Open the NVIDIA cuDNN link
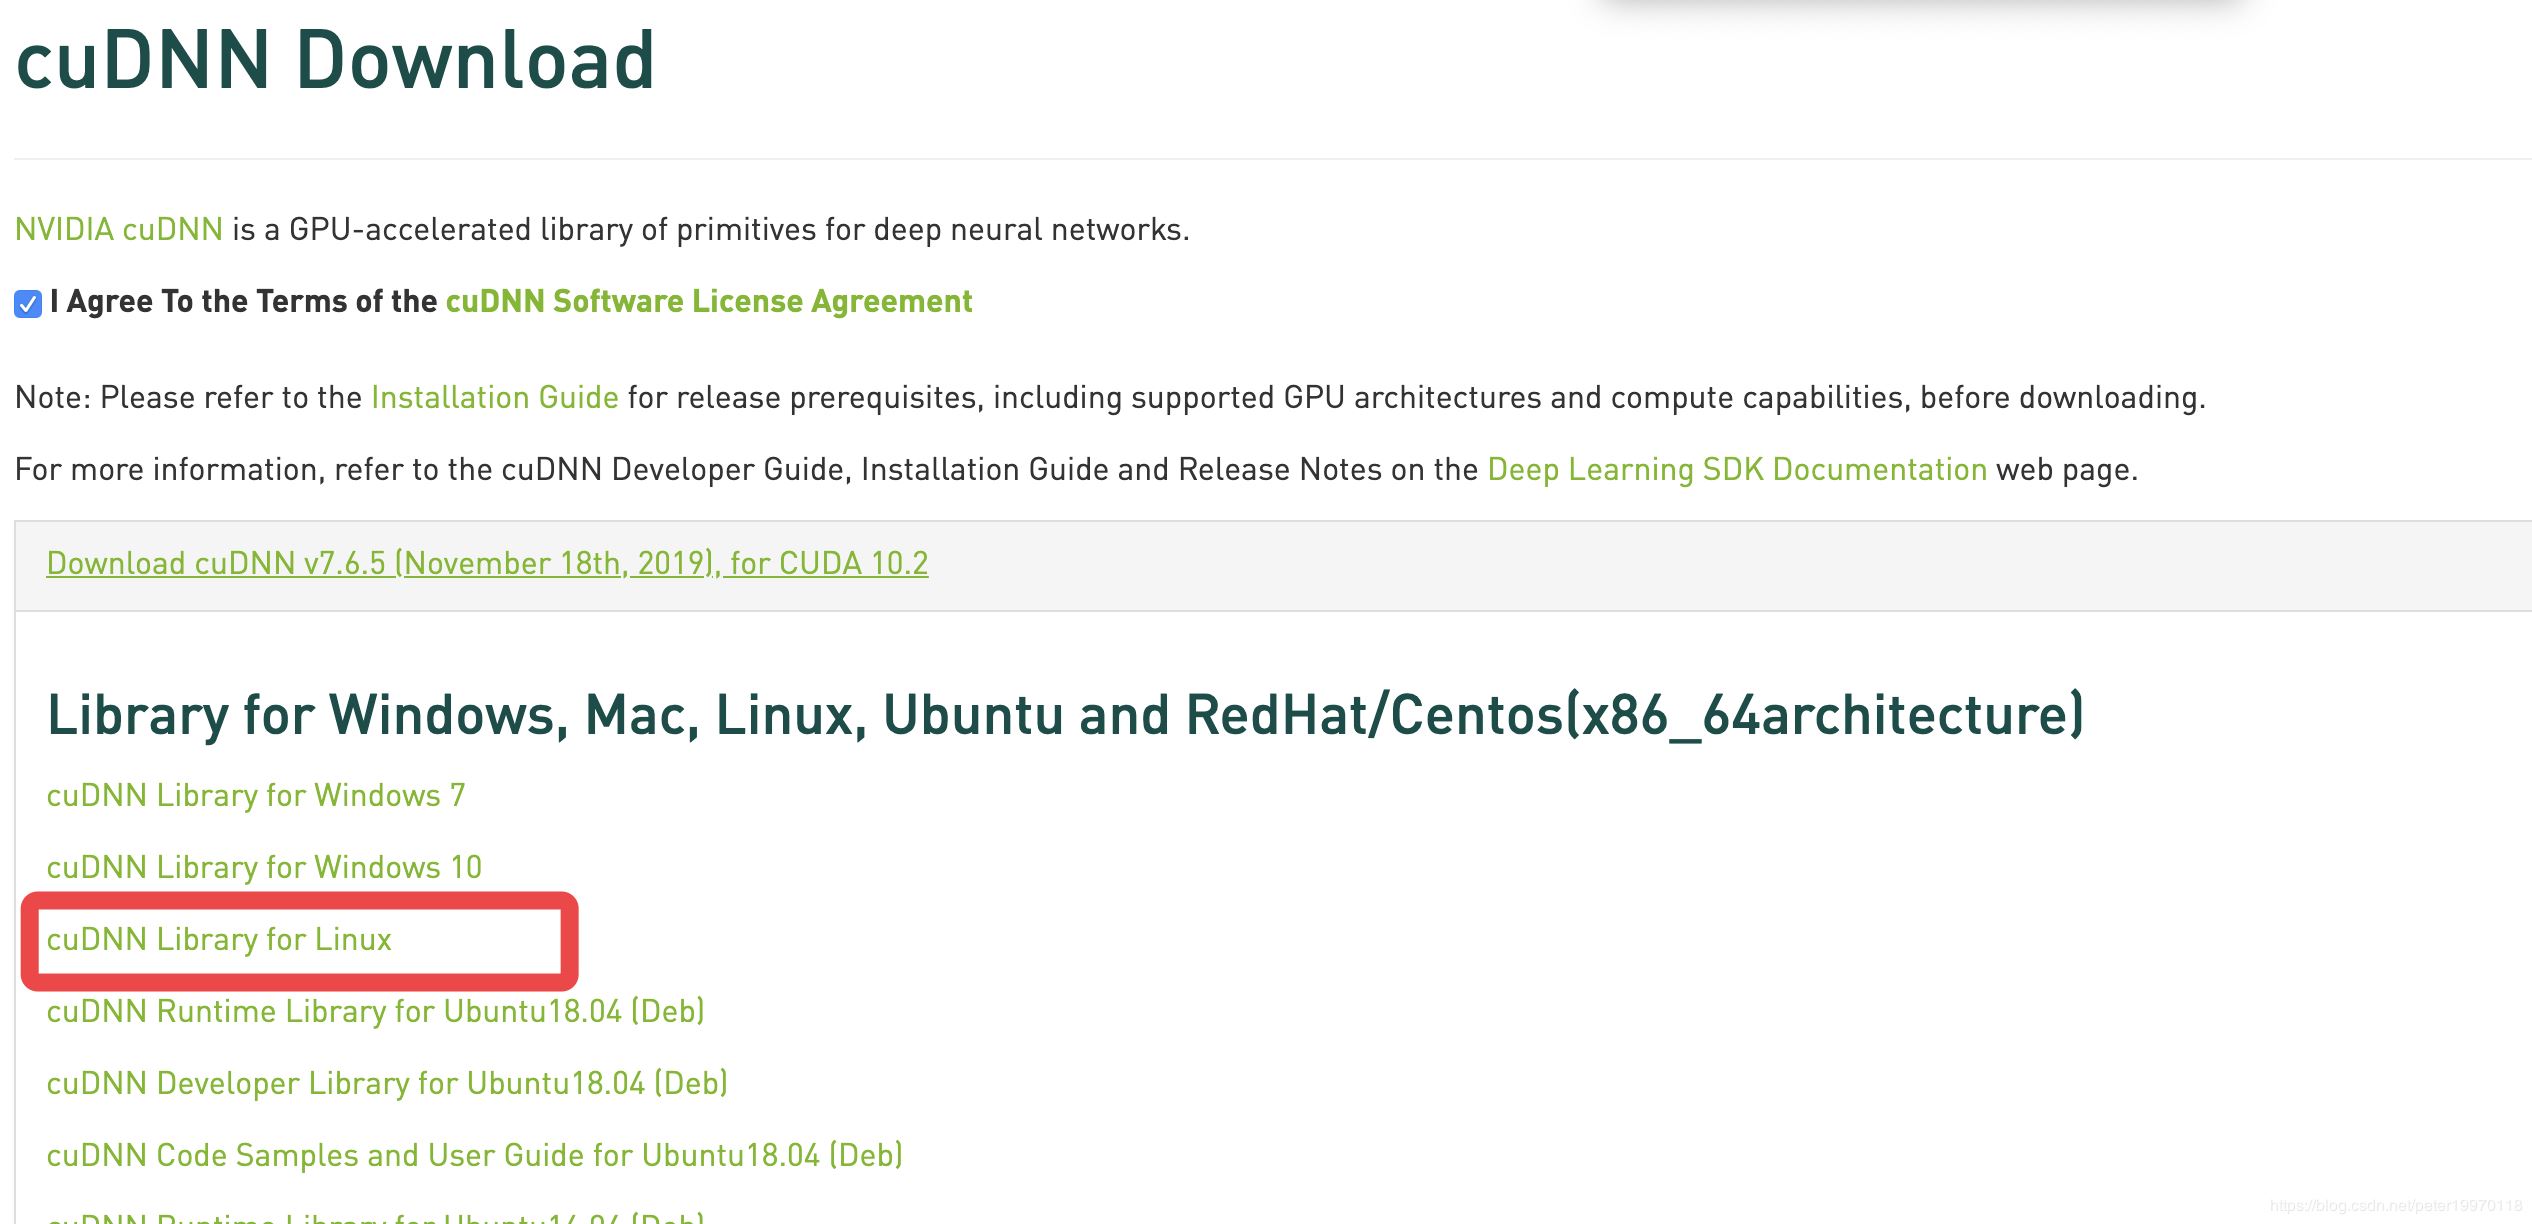 118,230
